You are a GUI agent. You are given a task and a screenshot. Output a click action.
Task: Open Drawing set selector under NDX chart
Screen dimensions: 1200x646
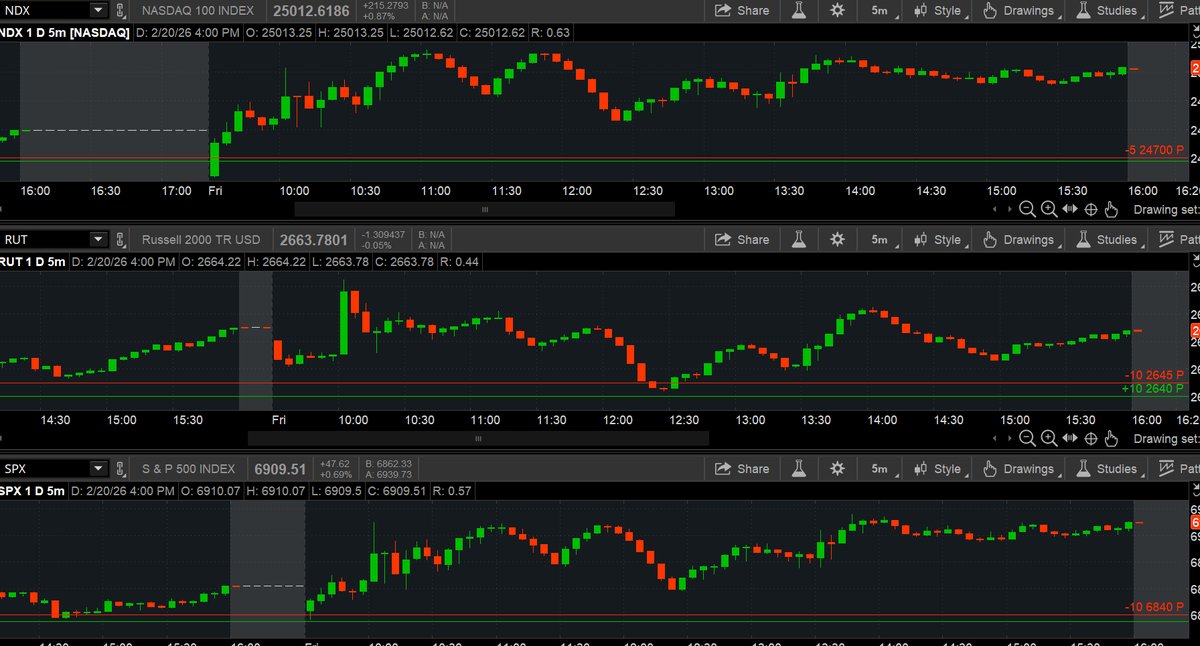pyautogui.click(x=1166, y=210)
